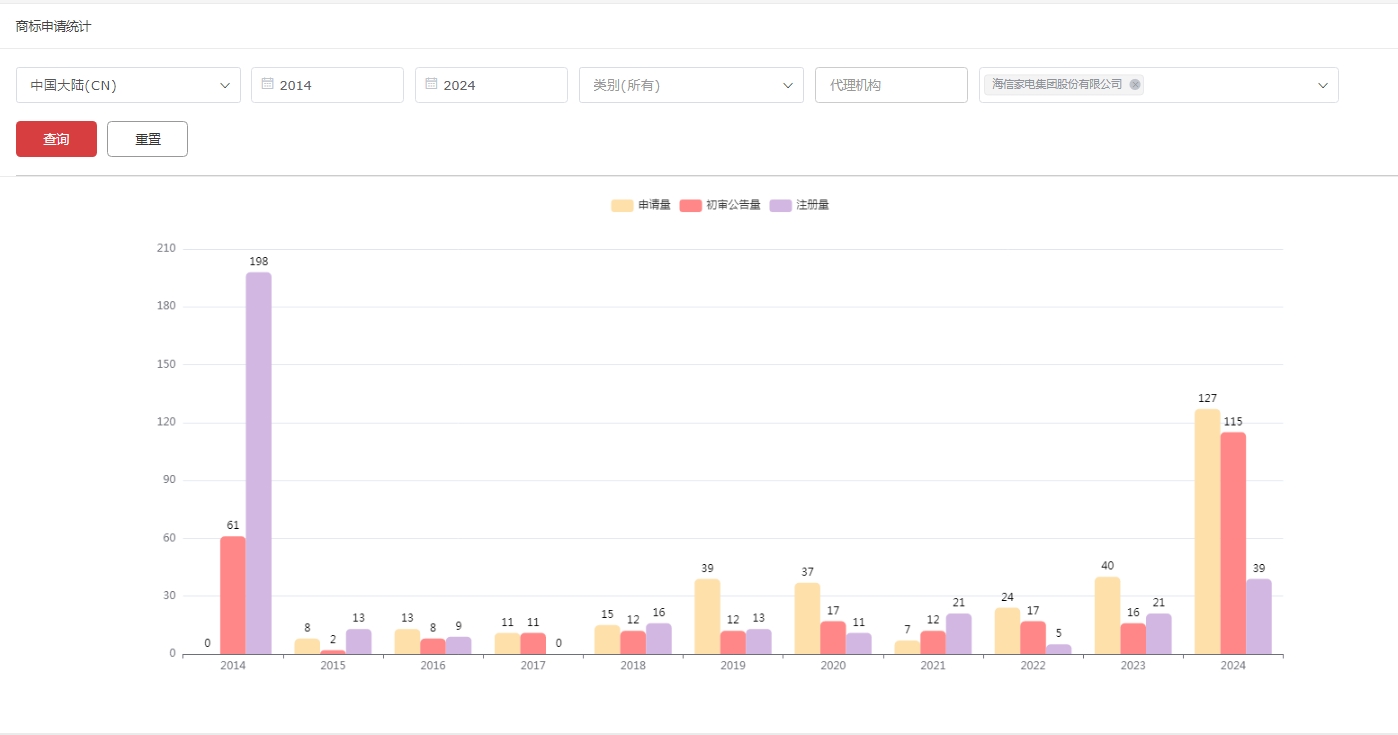Remove the 海信家电集团股份有限公司 tag
Image resolution: width=1398 pixels, height=735 pixels.
click(x=1135, y=85)
